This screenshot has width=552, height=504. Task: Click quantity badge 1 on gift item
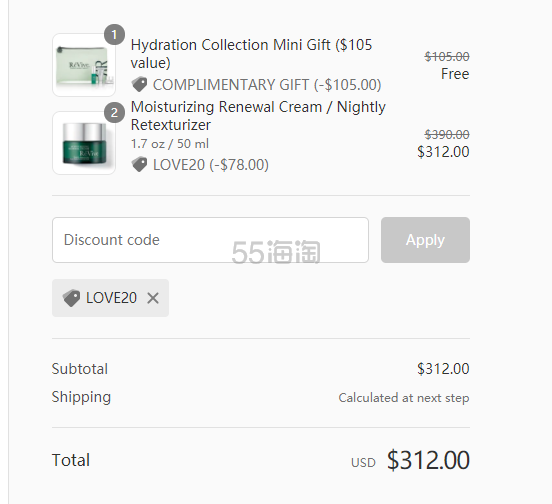pyautogui.click(x=114, y=34)
